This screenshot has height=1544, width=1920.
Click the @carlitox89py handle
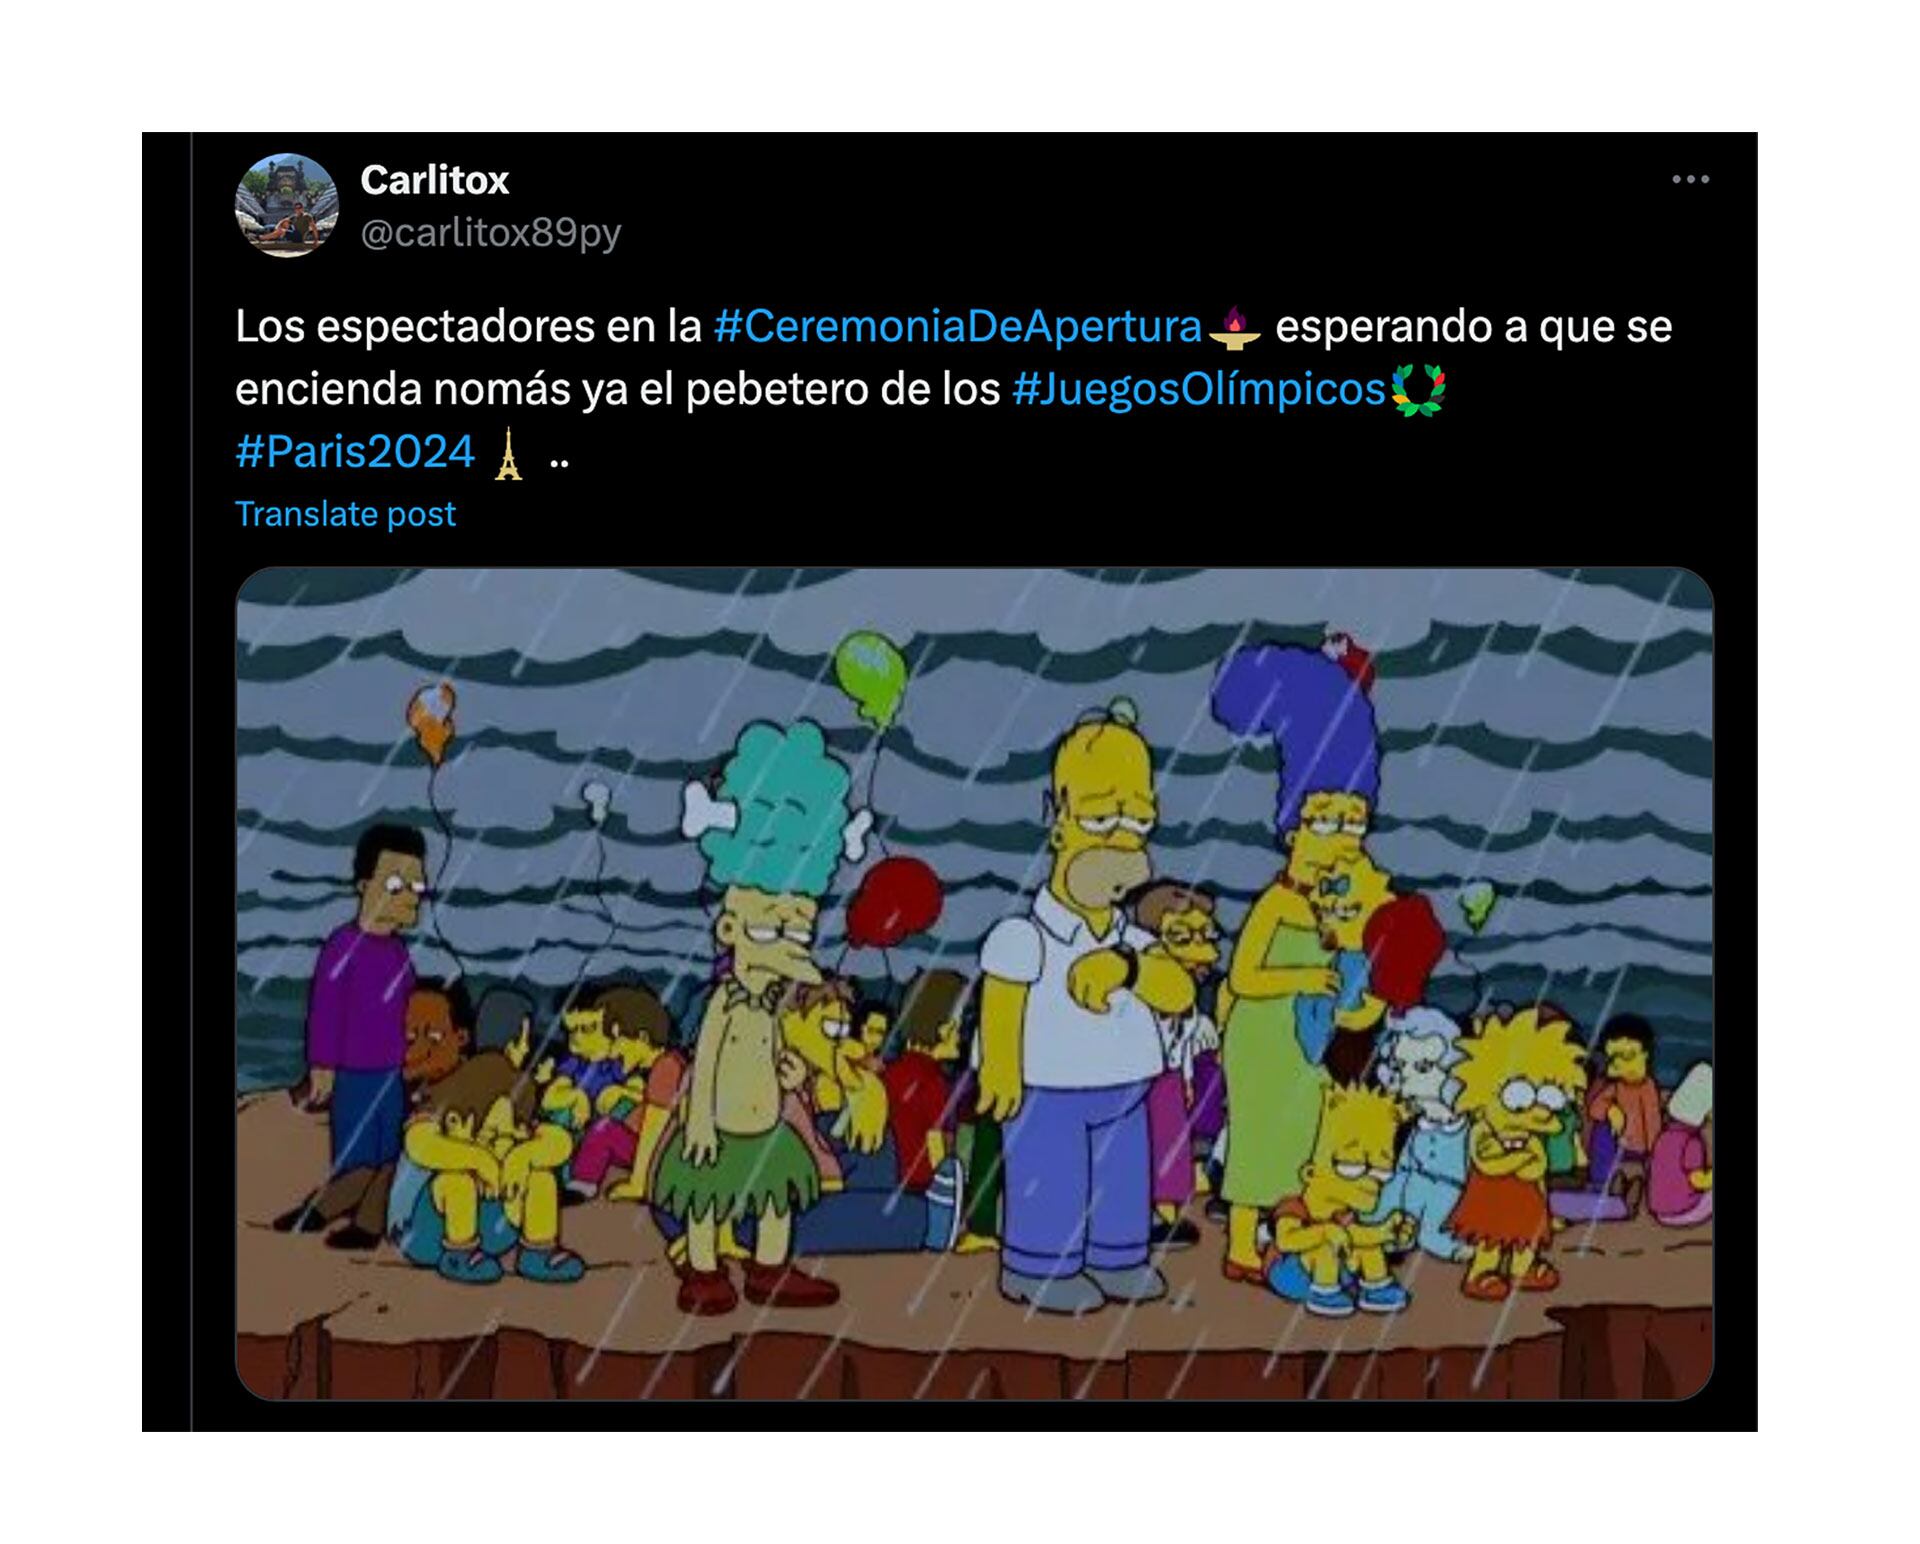tap(491, 232)
